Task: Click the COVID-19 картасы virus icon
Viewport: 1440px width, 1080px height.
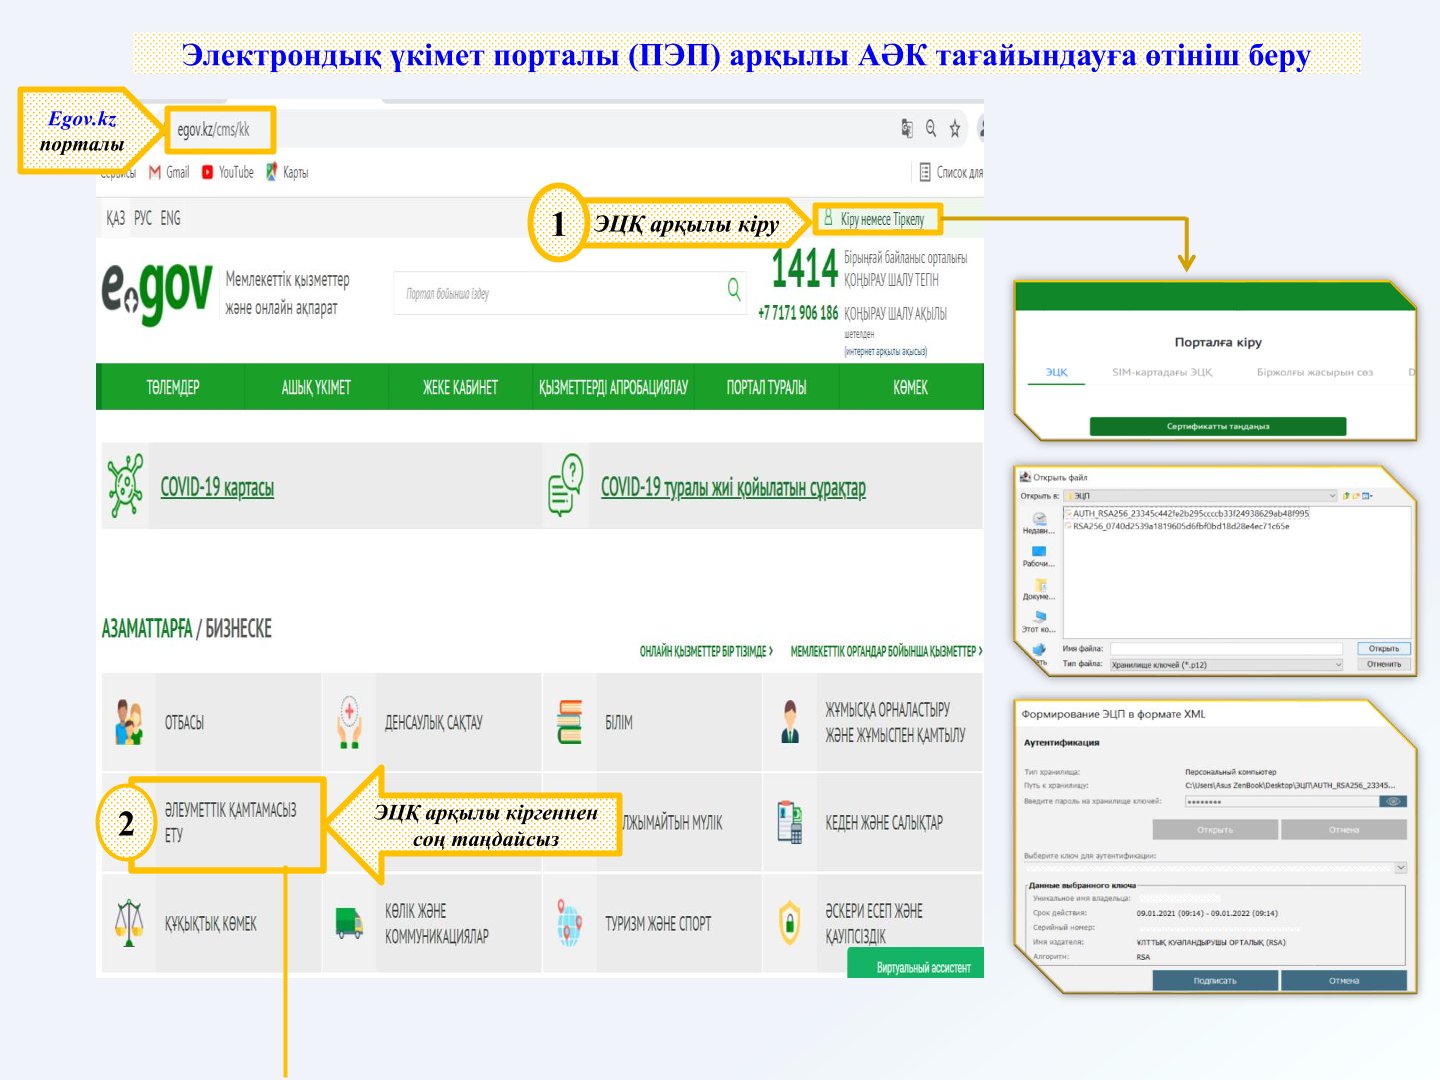Action: tap(126, 486)
